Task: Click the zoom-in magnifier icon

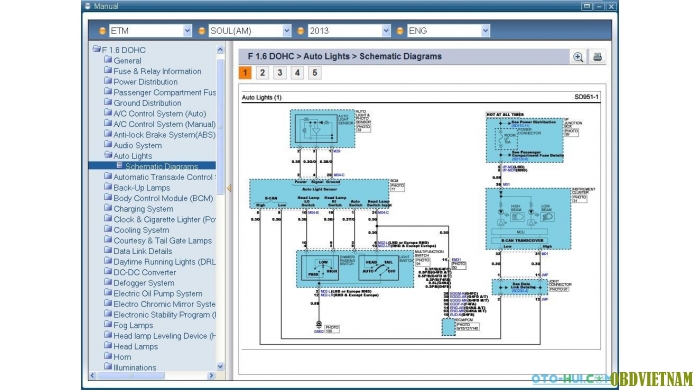Action: [578, 57]
